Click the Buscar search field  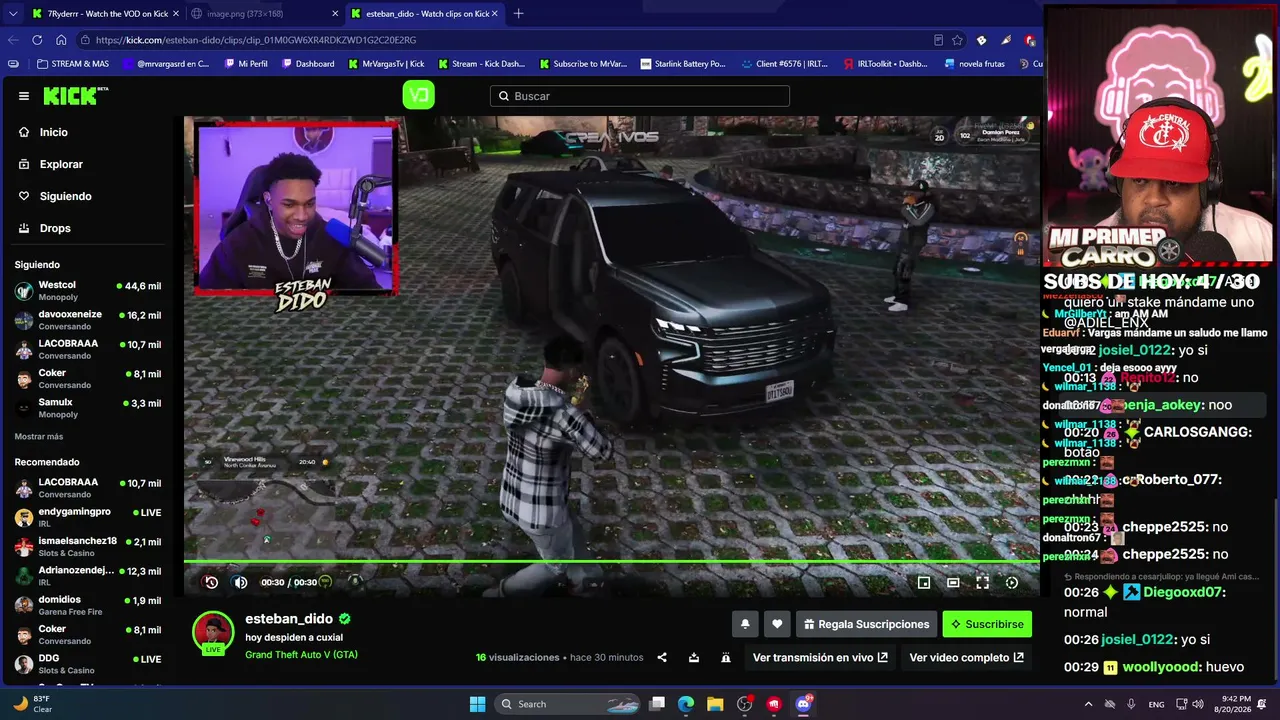(640, 96)
